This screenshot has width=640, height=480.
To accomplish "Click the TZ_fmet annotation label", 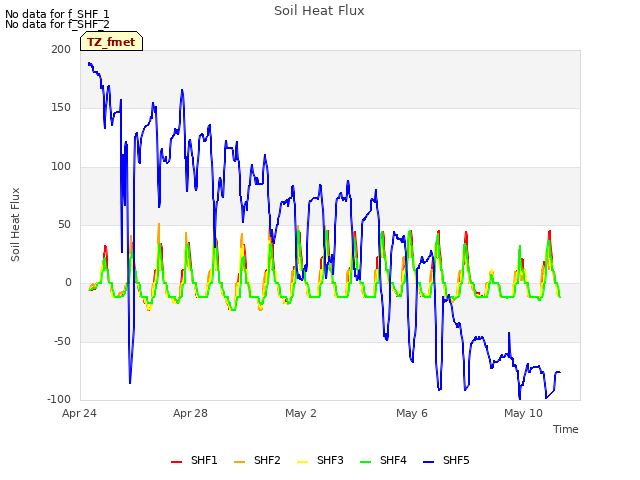I will click(x=111, y=42).
